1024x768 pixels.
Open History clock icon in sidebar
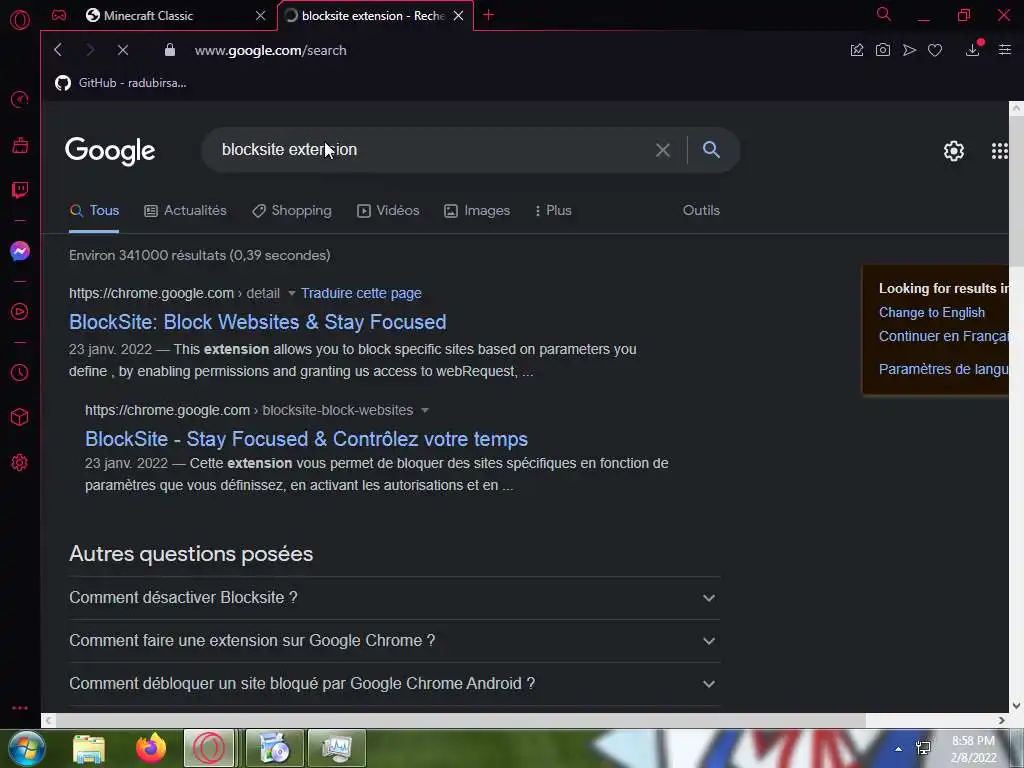coord(20,372)
